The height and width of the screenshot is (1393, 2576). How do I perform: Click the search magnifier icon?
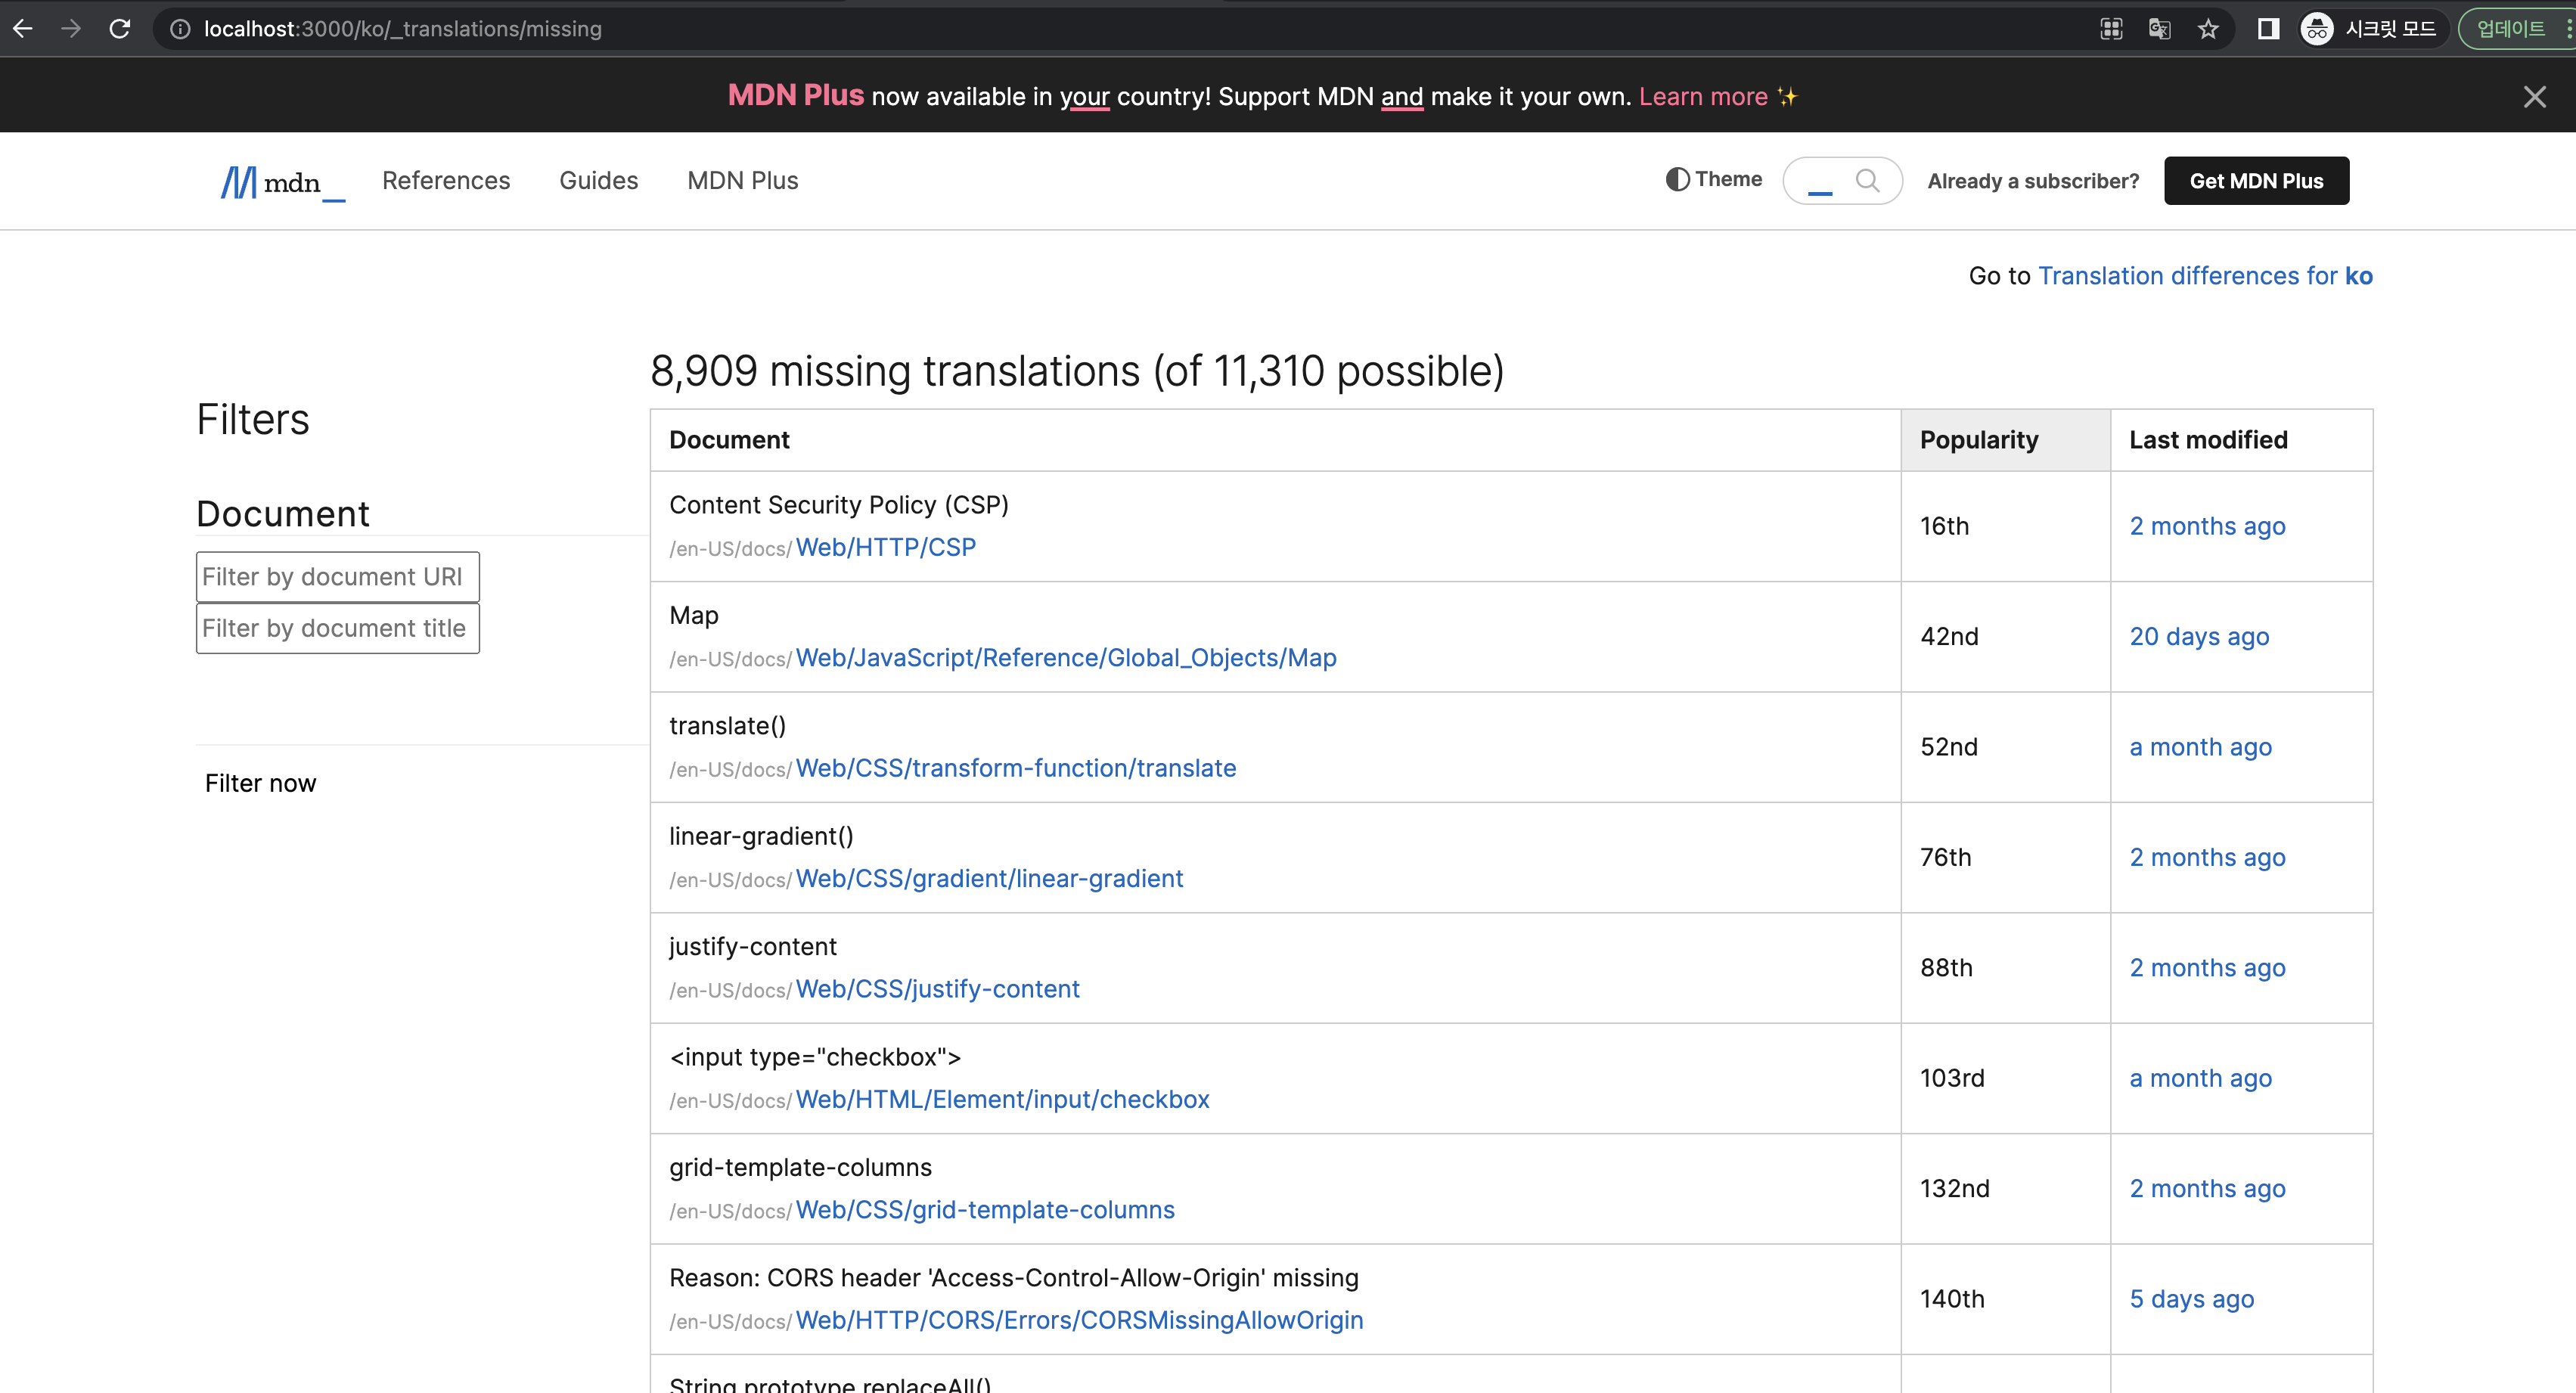coord(1866,180)
